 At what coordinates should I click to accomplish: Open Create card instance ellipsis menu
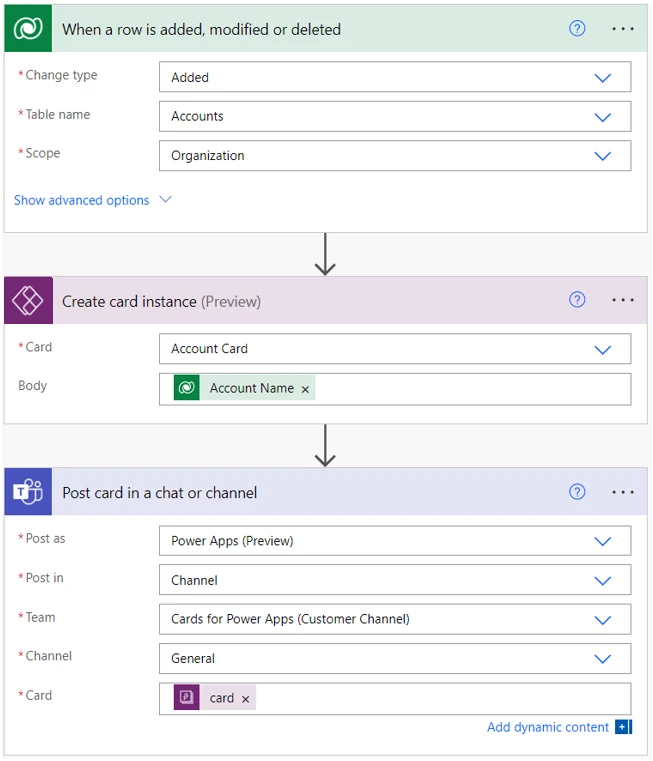tap(623, 300)
